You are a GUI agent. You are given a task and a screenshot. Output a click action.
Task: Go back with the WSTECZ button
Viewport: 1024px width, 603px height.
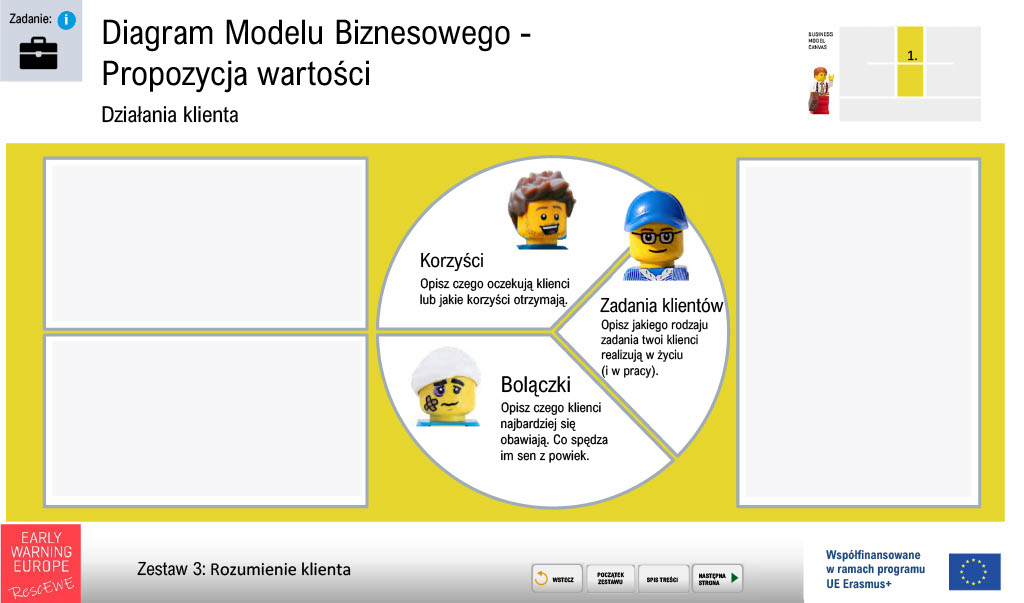coord(557,579)
